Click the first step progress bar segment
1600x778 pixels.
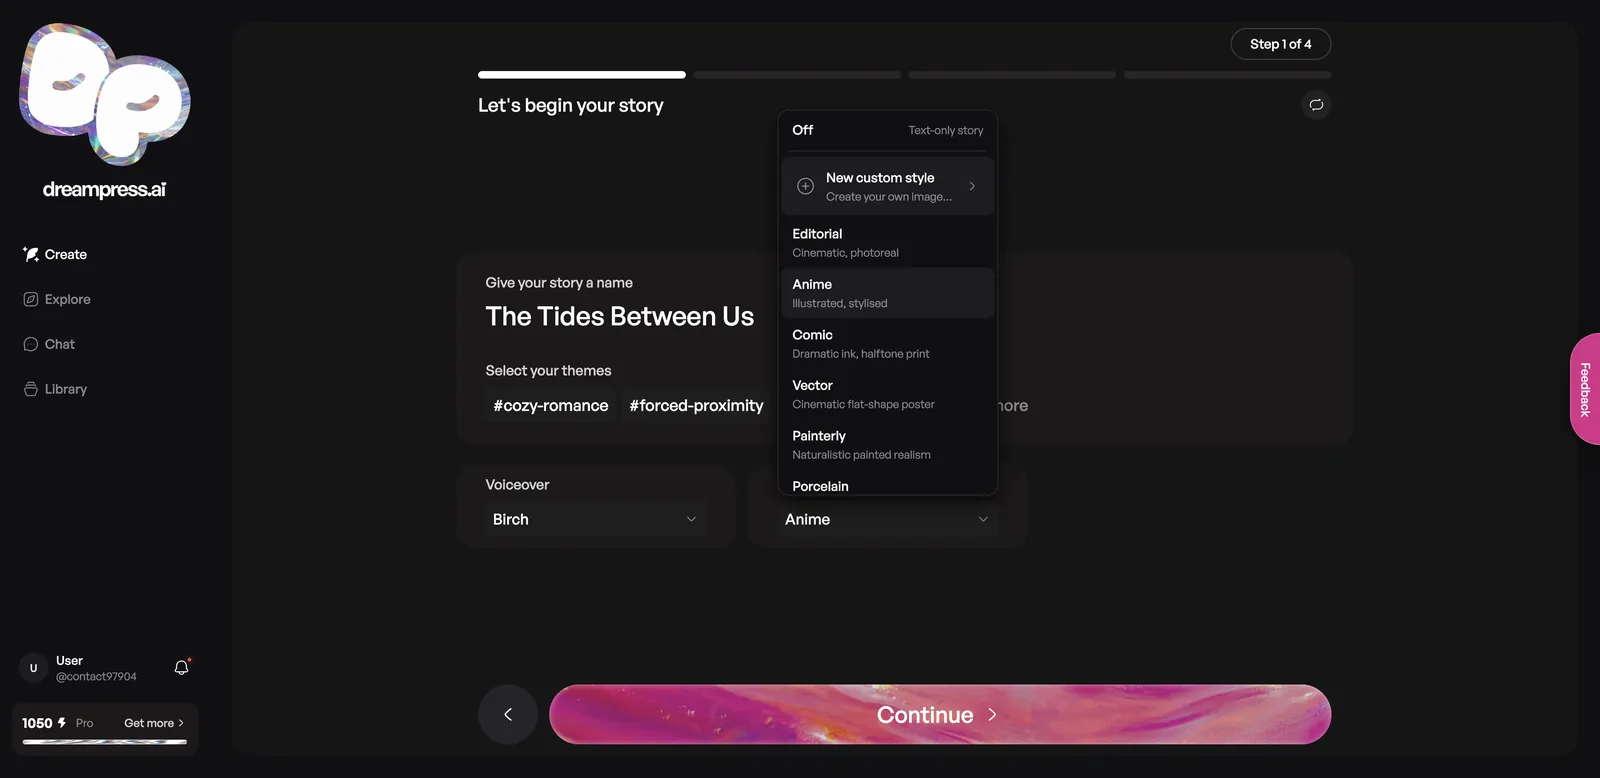pos(582,75)
